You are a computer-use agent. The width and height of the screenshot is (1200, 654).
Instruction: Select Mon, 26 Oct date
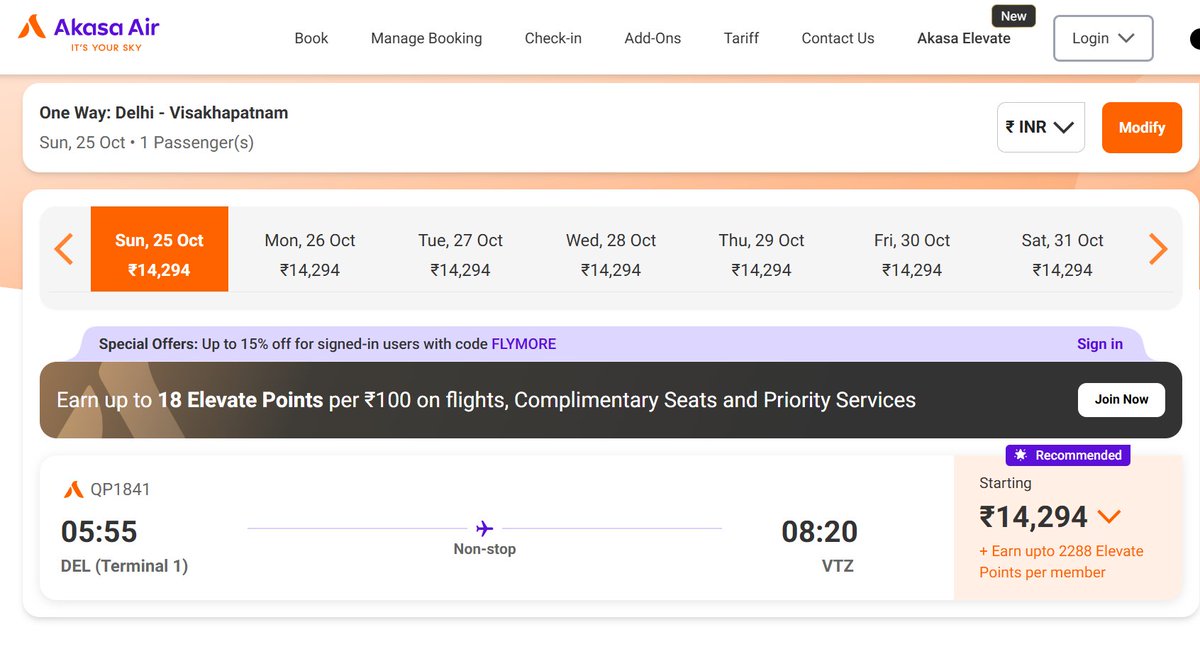click(x=310, y=254)
